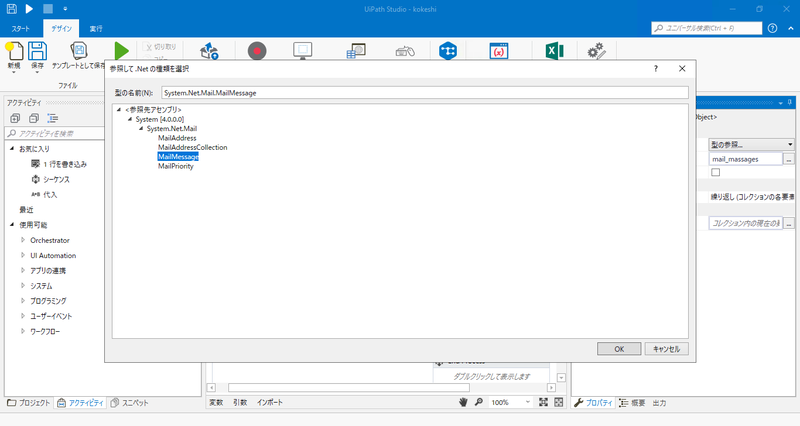This screenshot has height=426, width=800.
Task: Select MailAddress in the type tree
Action: click(177, 138)
